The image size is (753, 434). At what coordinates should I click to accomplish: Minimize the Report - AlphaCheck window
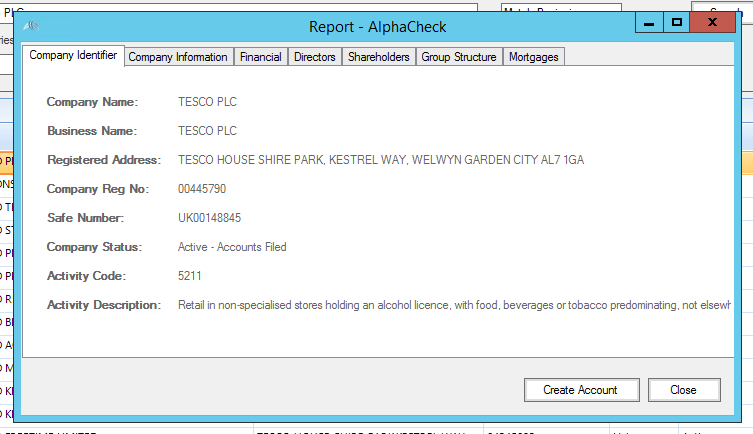pos(649,23)
